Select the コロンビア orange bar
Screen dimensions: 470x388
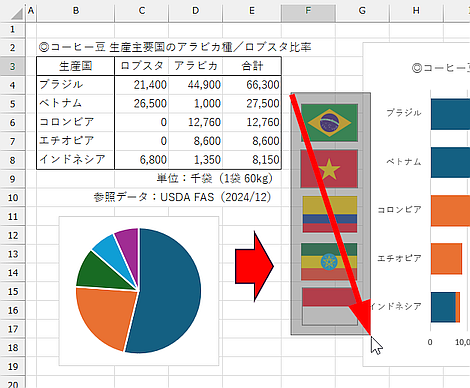pos(450,211)
